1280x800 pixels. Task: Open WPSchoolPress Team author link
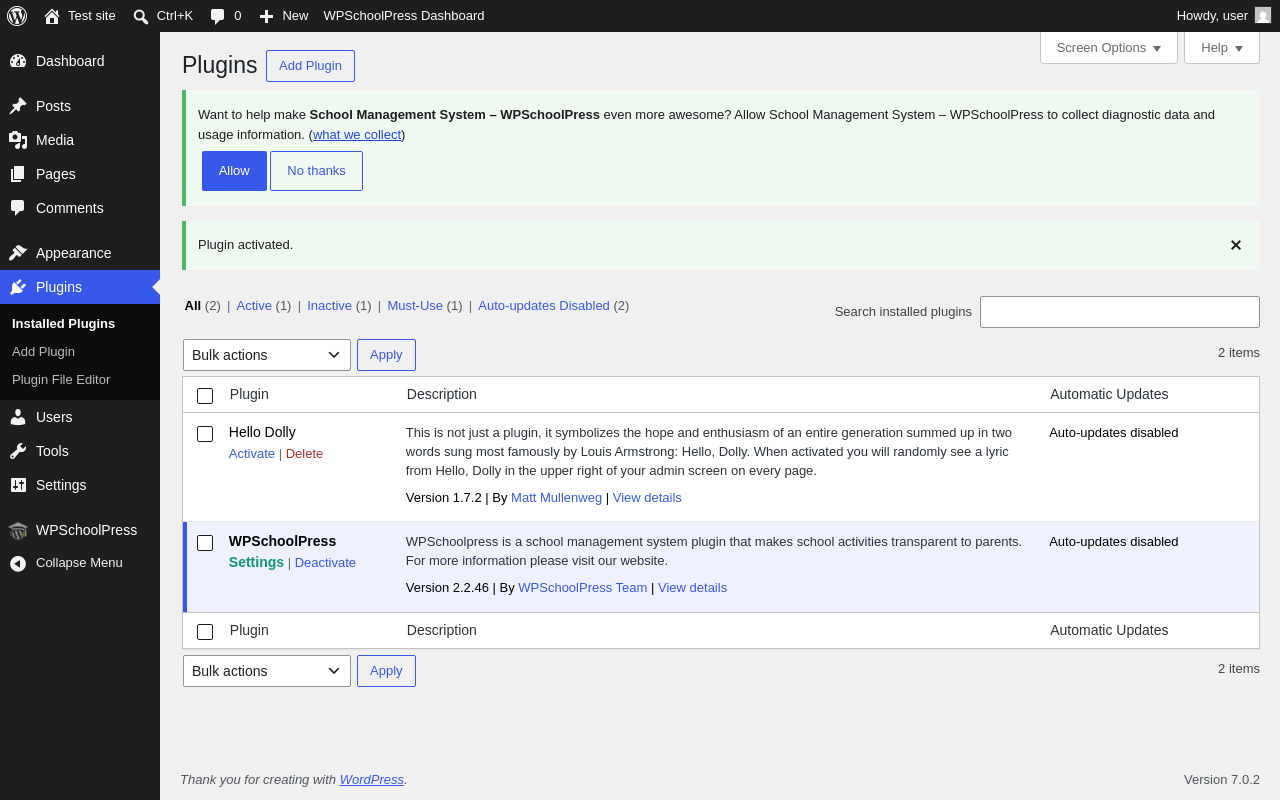click(x=582, y=587)
